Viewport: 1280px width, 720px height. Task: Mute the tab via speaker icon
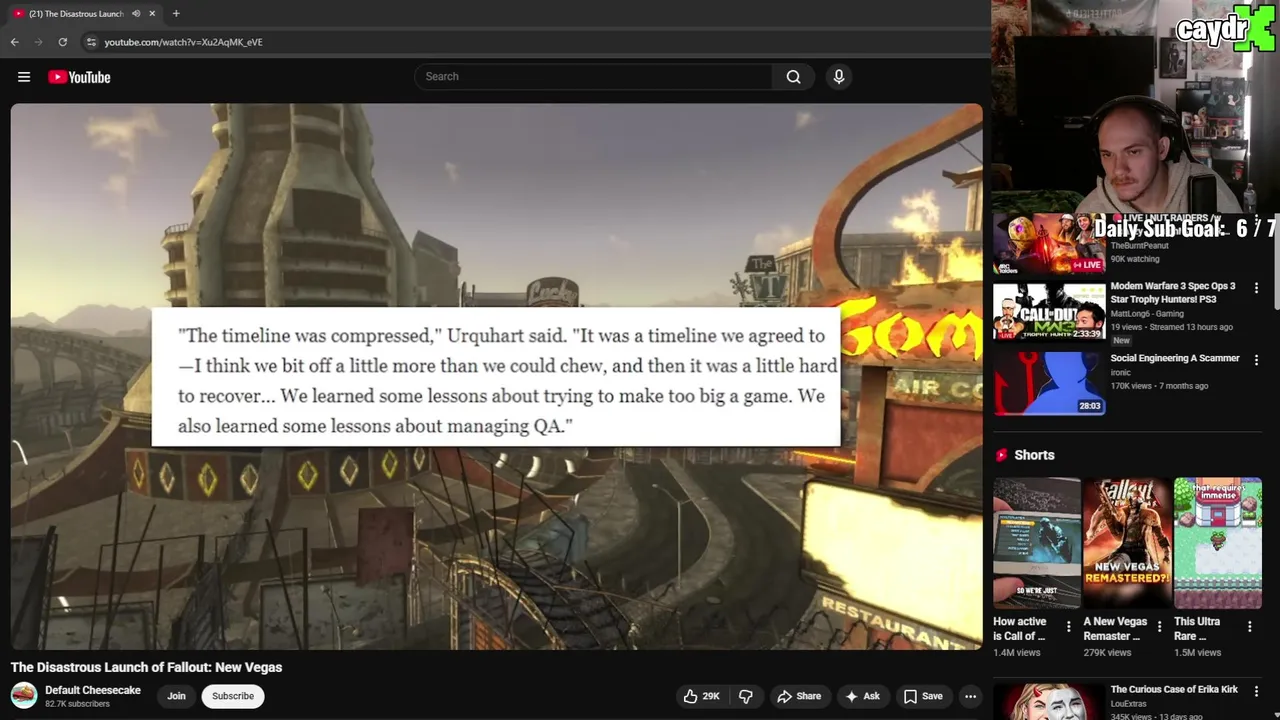pos(136,14)
